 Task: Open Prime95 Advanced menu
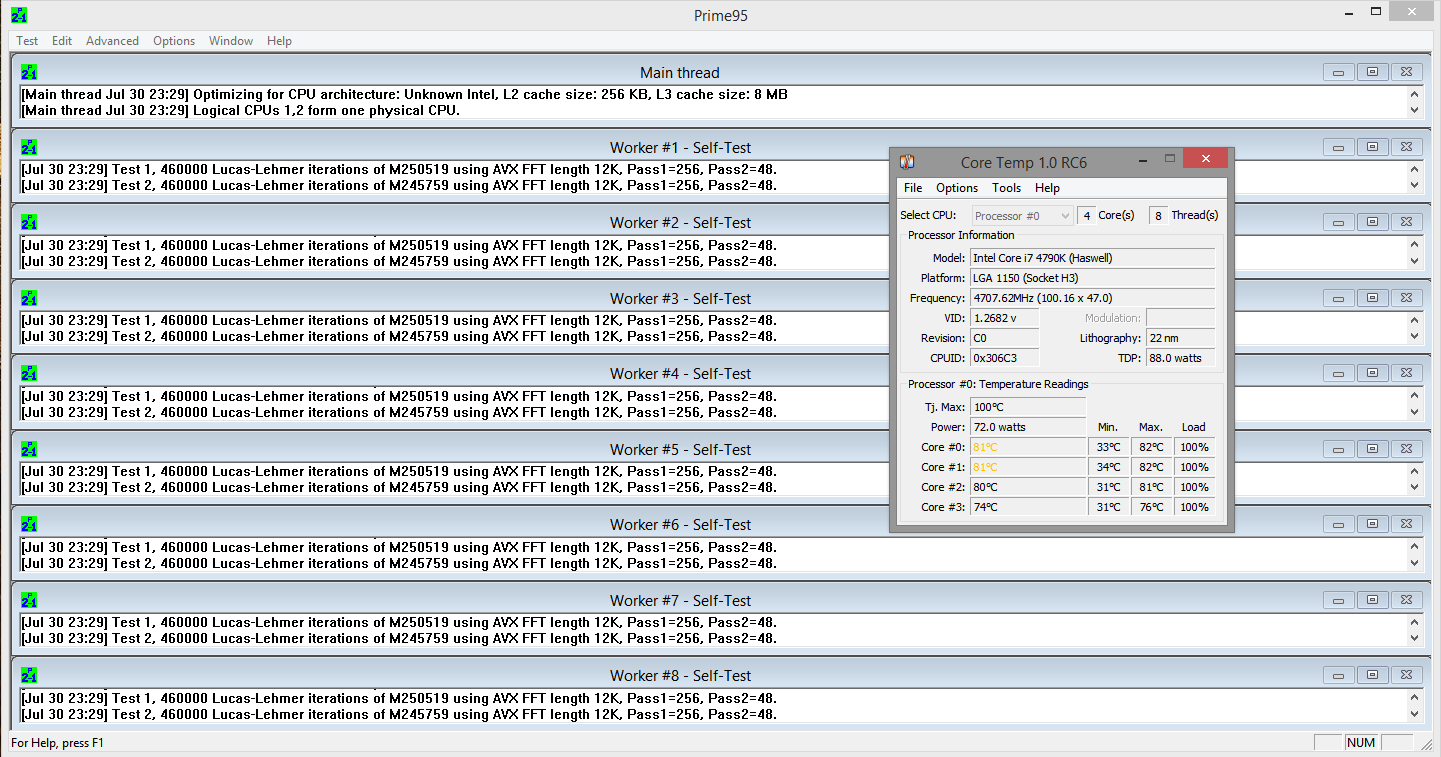point(112,41)
